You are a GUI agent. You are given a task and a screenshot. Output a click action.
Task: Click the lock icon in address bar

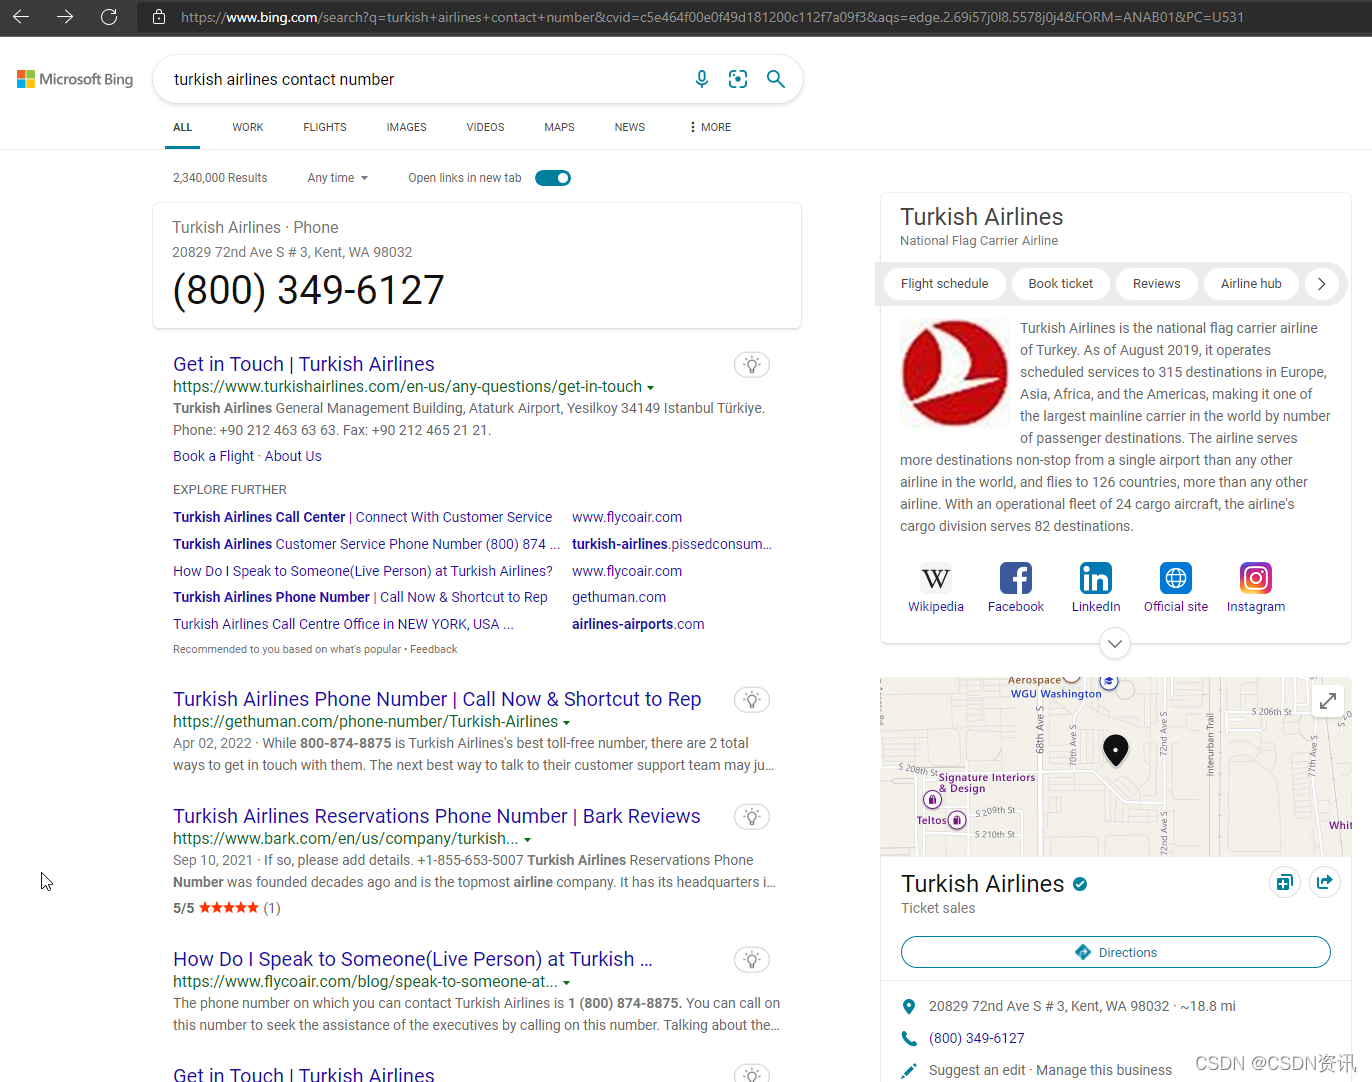pyautogui.click(x=158, y=17)
